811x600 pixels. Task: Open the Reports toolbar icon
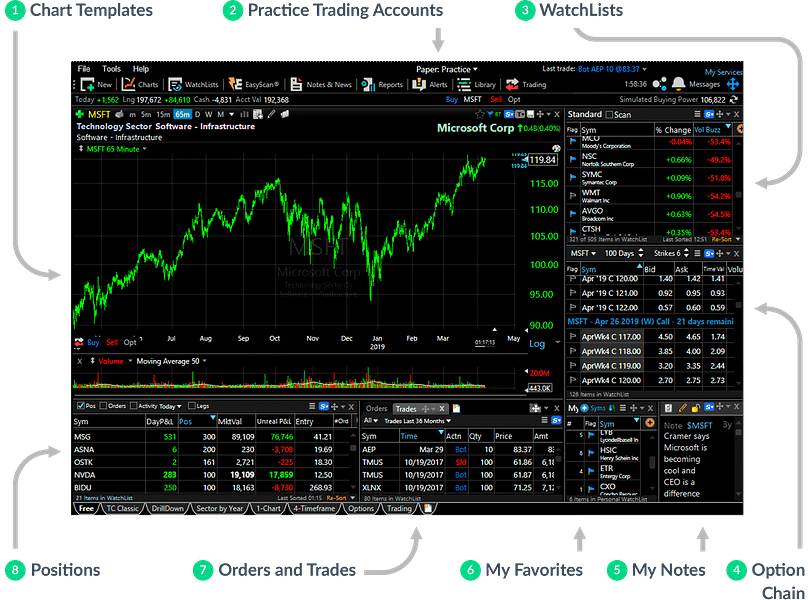tap(383, 85)
